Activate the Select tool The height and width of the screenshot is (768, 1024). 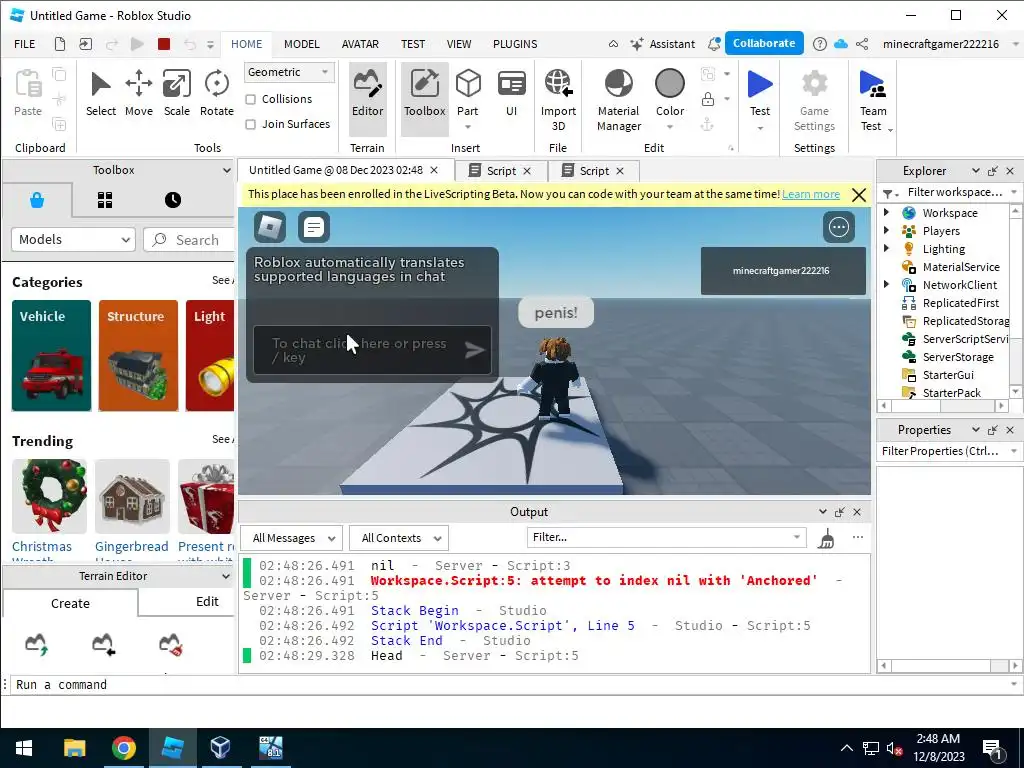point(101,93)
